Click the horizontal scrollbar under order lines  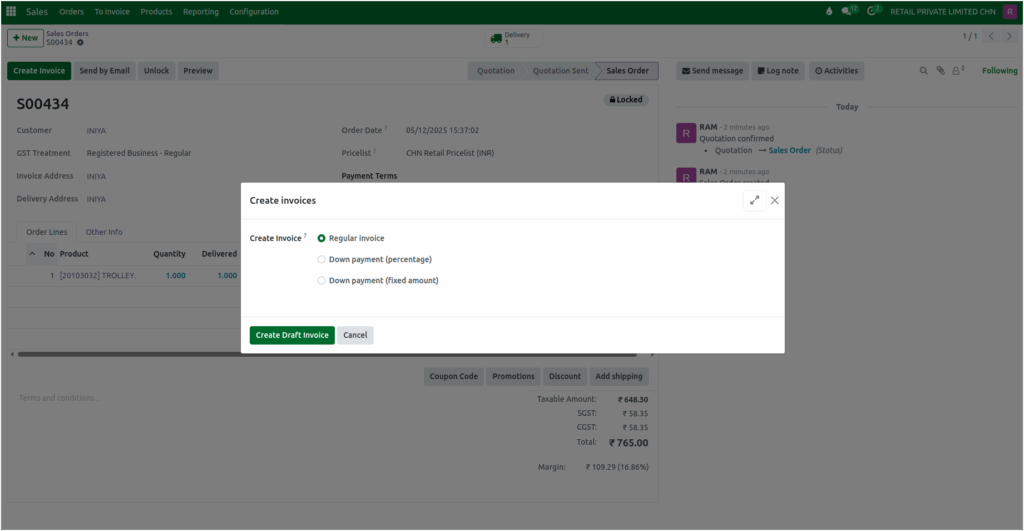pos(327,354)
